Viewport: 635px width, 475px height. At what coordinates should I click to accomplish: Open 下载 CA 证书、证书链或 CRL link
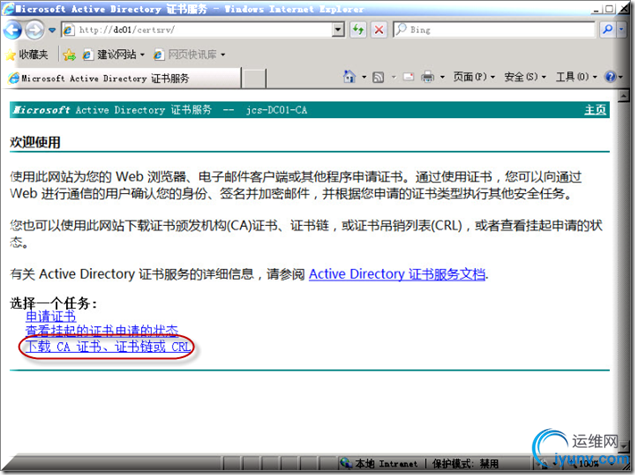pyautogui.click(x=108, y=347)
